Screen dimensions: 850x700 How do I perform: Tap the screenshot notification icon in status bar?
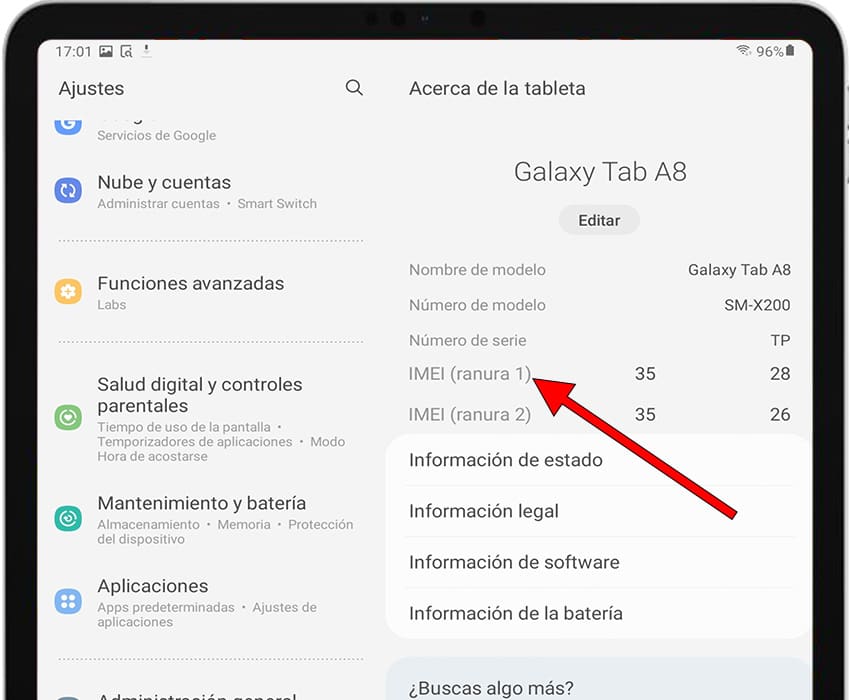click(126, 52)
